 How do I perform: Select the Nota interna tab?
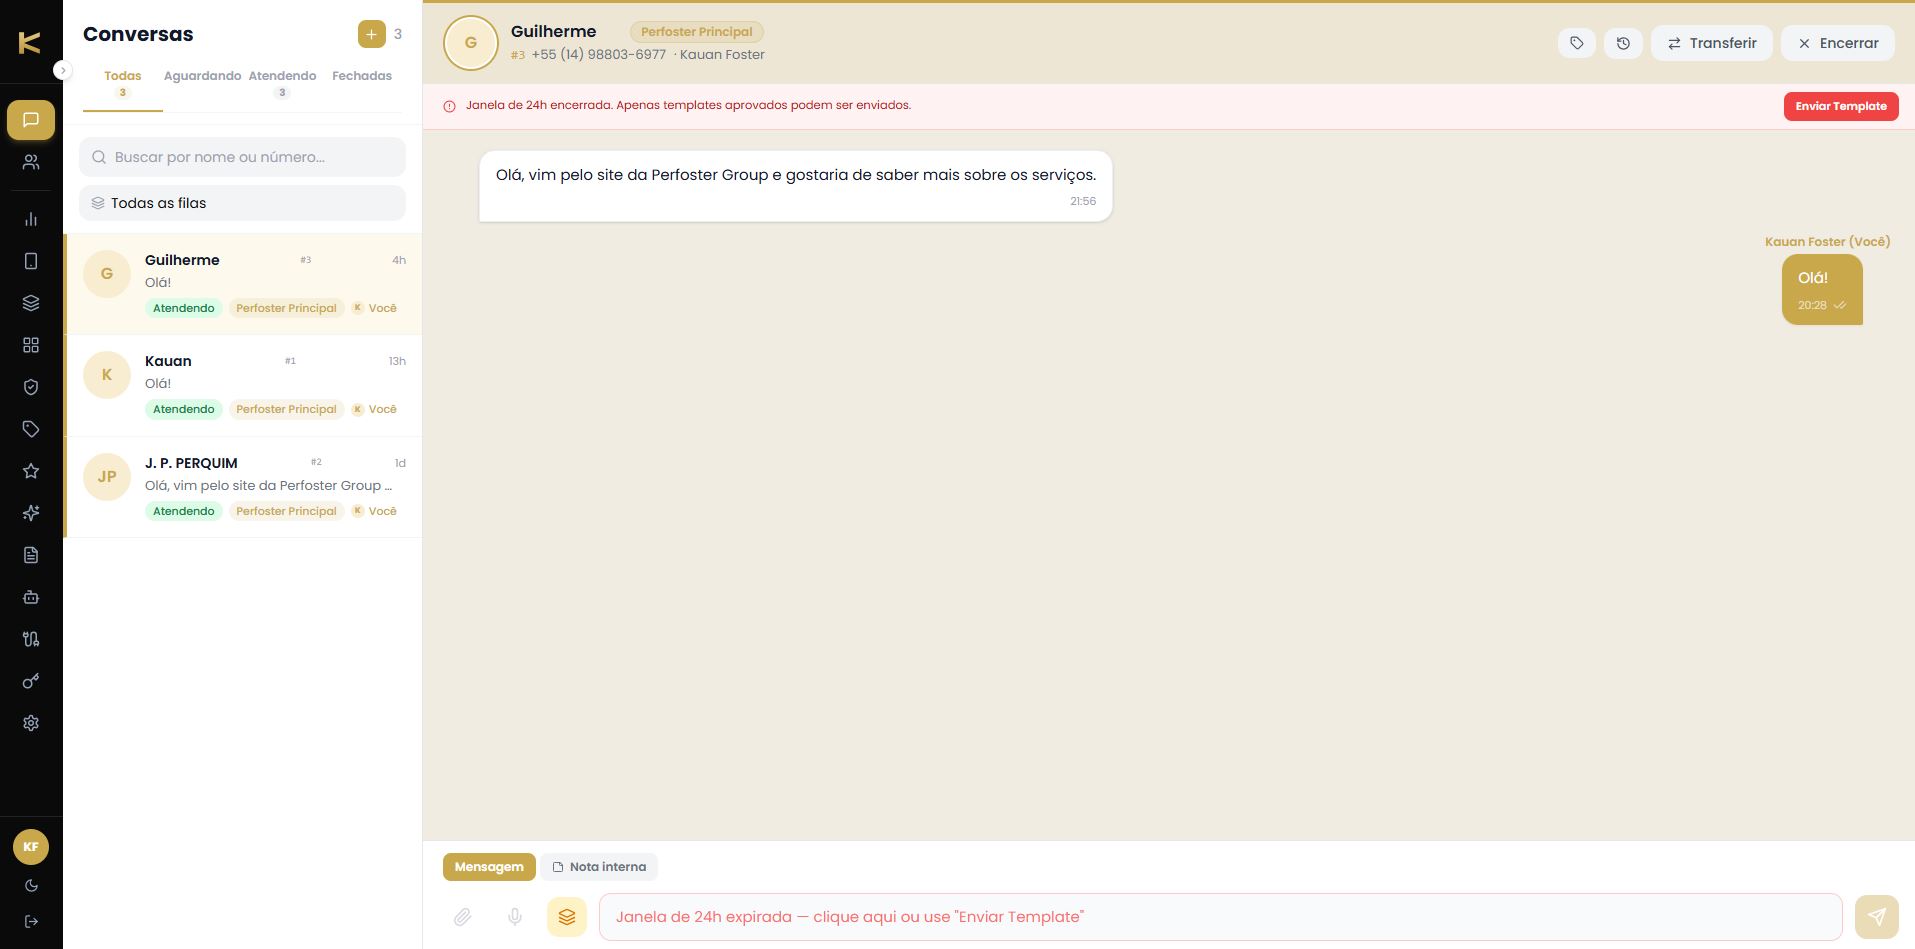click(x=599, y=867)
